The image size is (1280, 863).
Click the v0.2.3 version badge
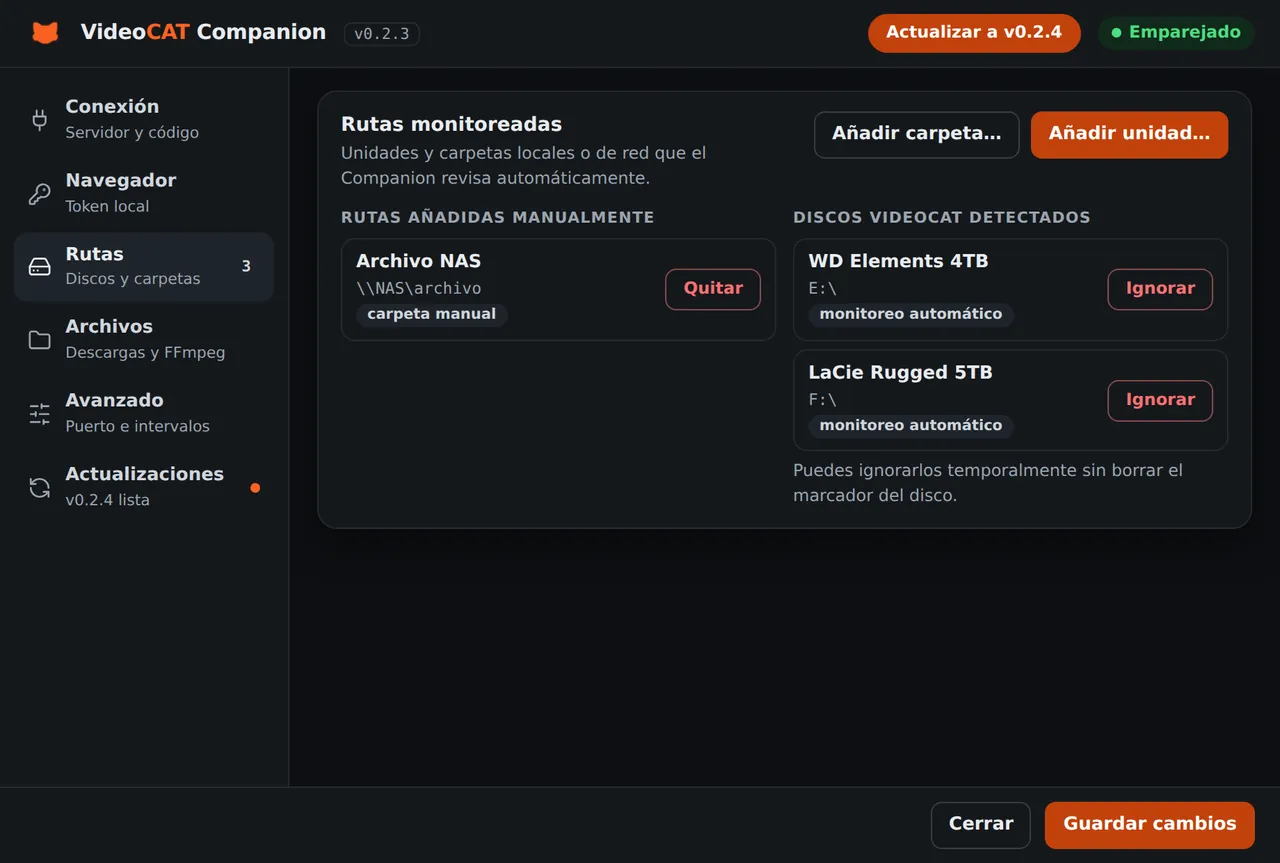382,34
